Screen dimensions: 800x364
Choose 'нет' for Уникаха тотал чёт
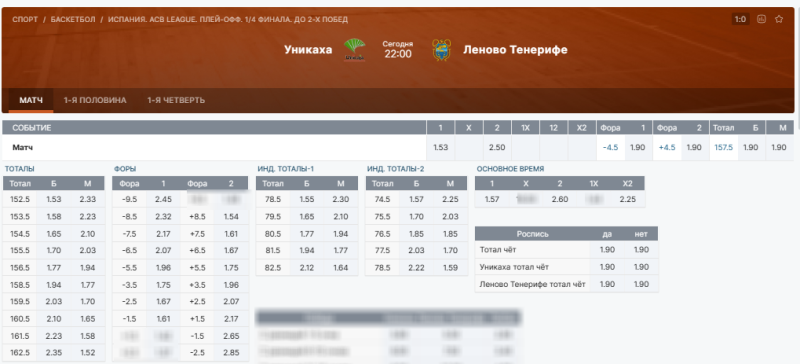pos(641,267)
